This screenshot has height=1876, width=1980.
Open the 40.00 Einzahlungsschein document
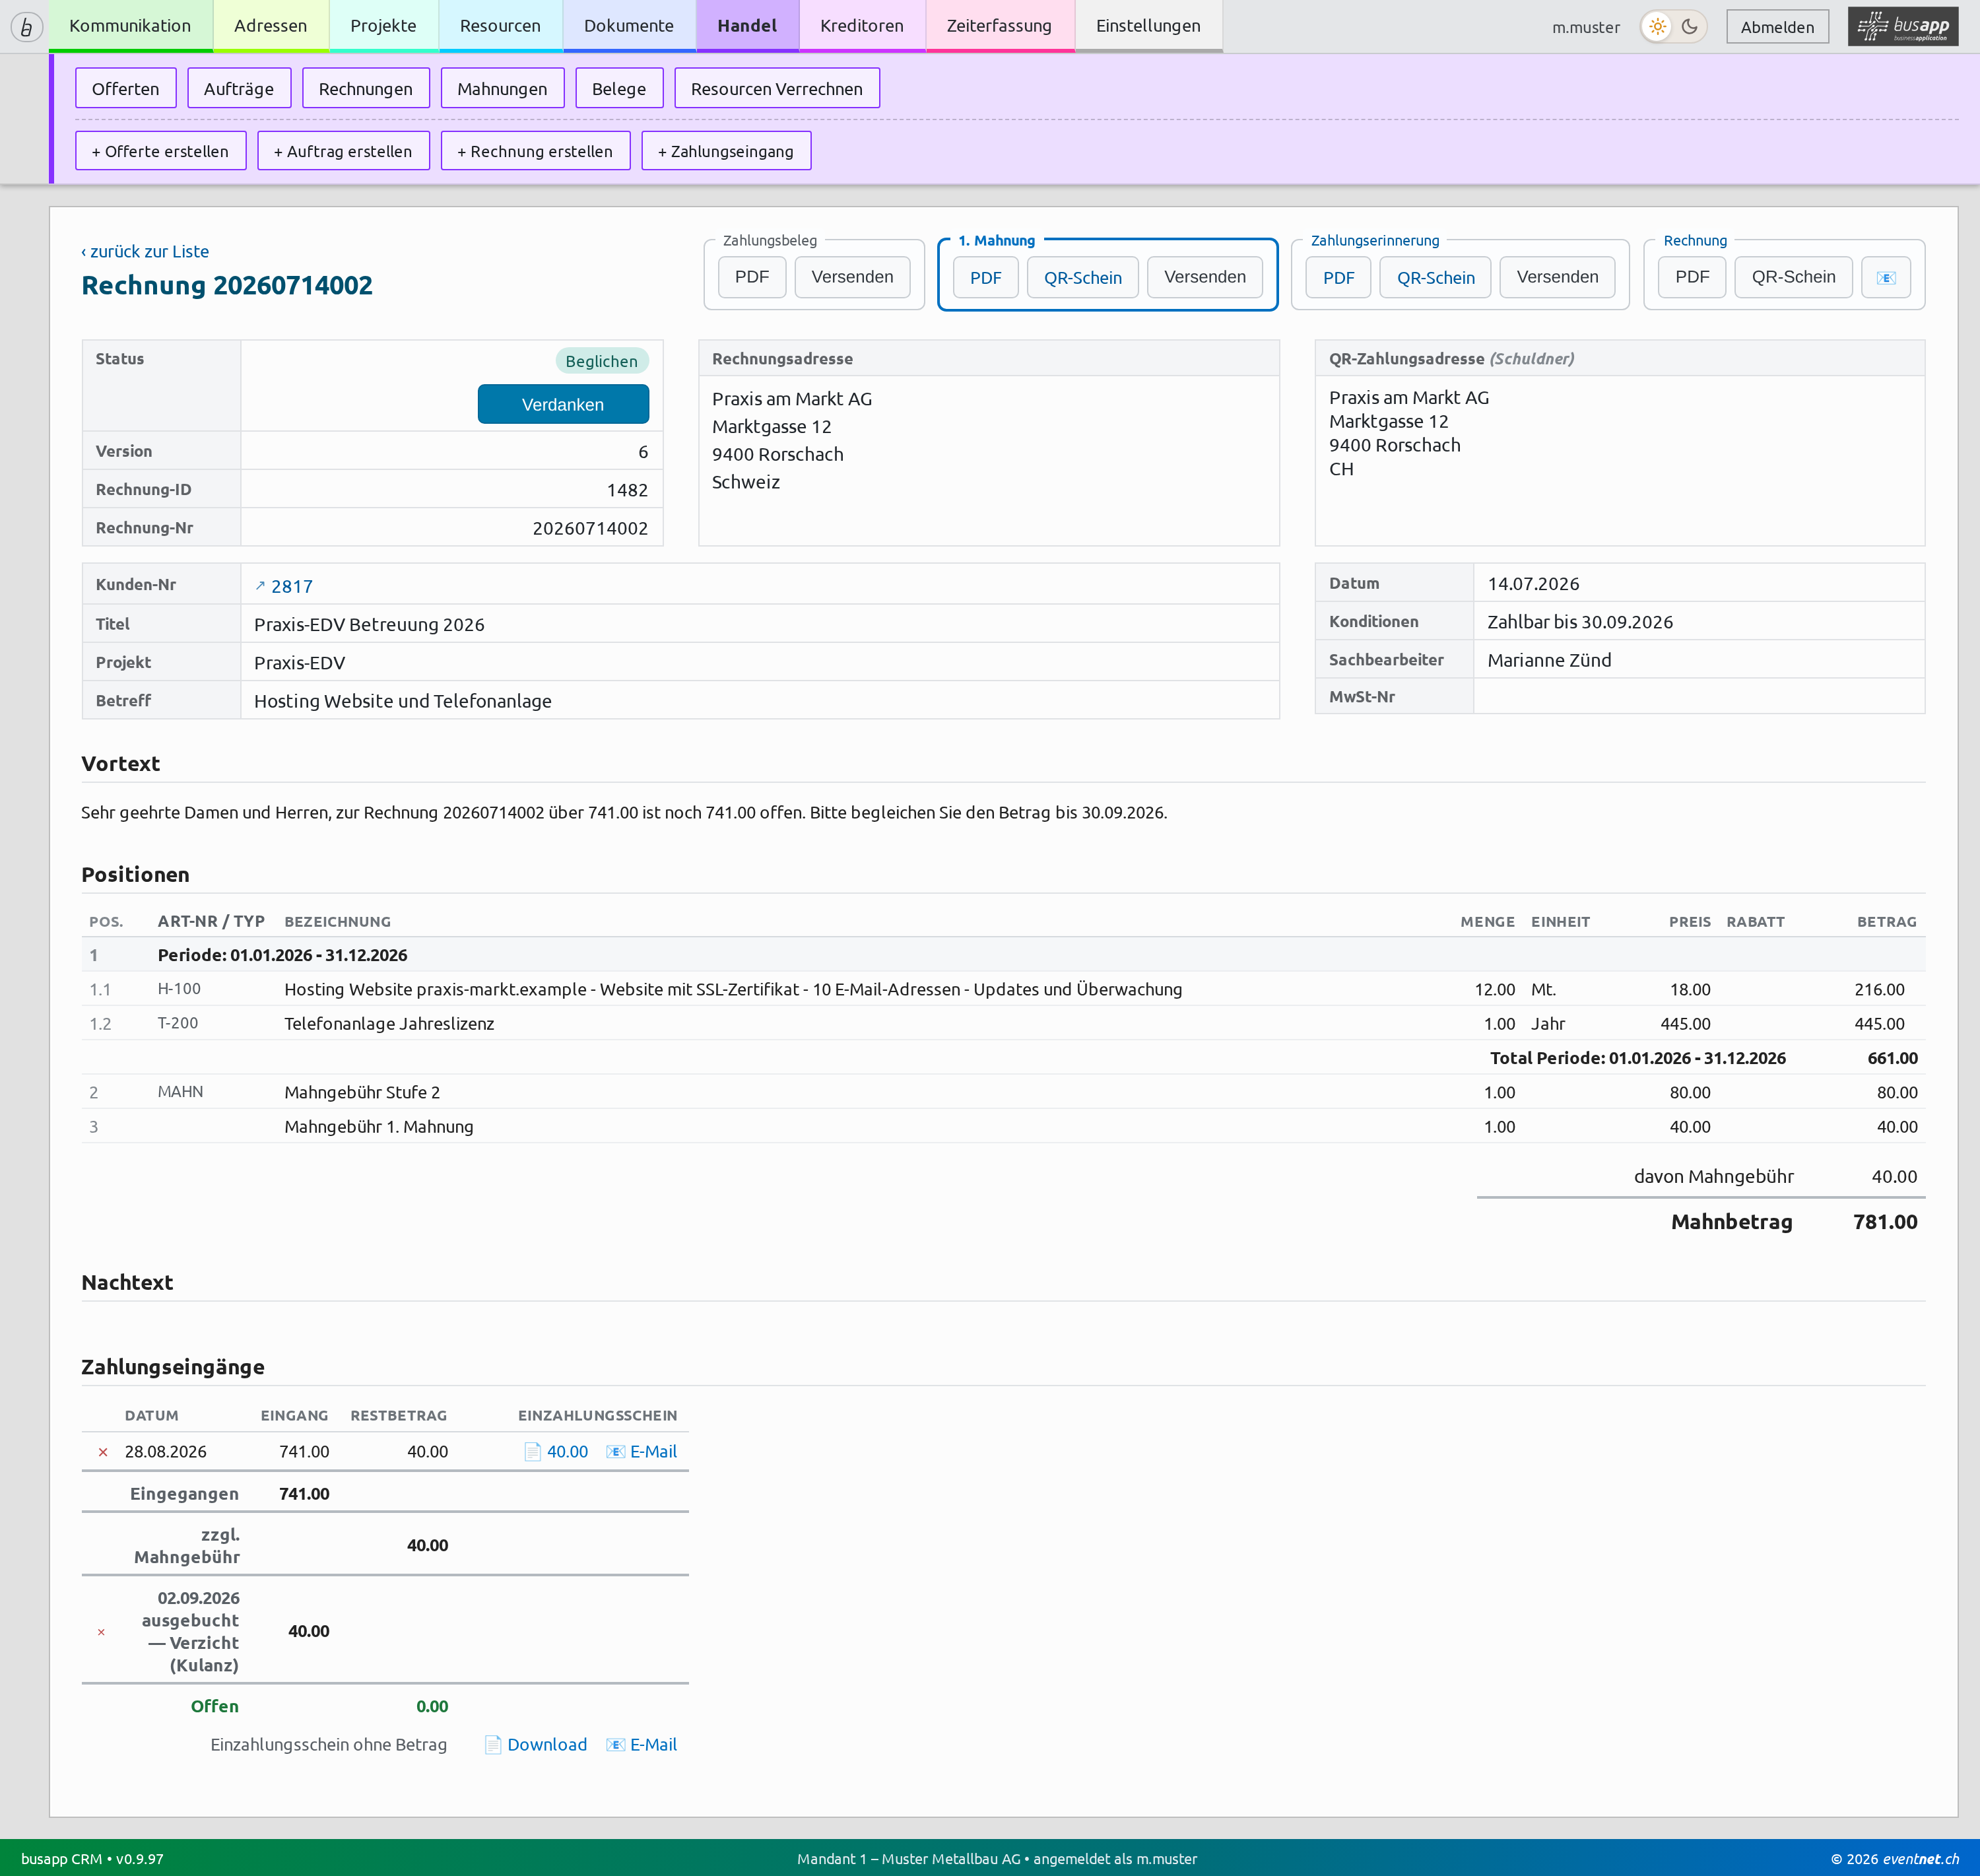click(x=556, y=1452)
